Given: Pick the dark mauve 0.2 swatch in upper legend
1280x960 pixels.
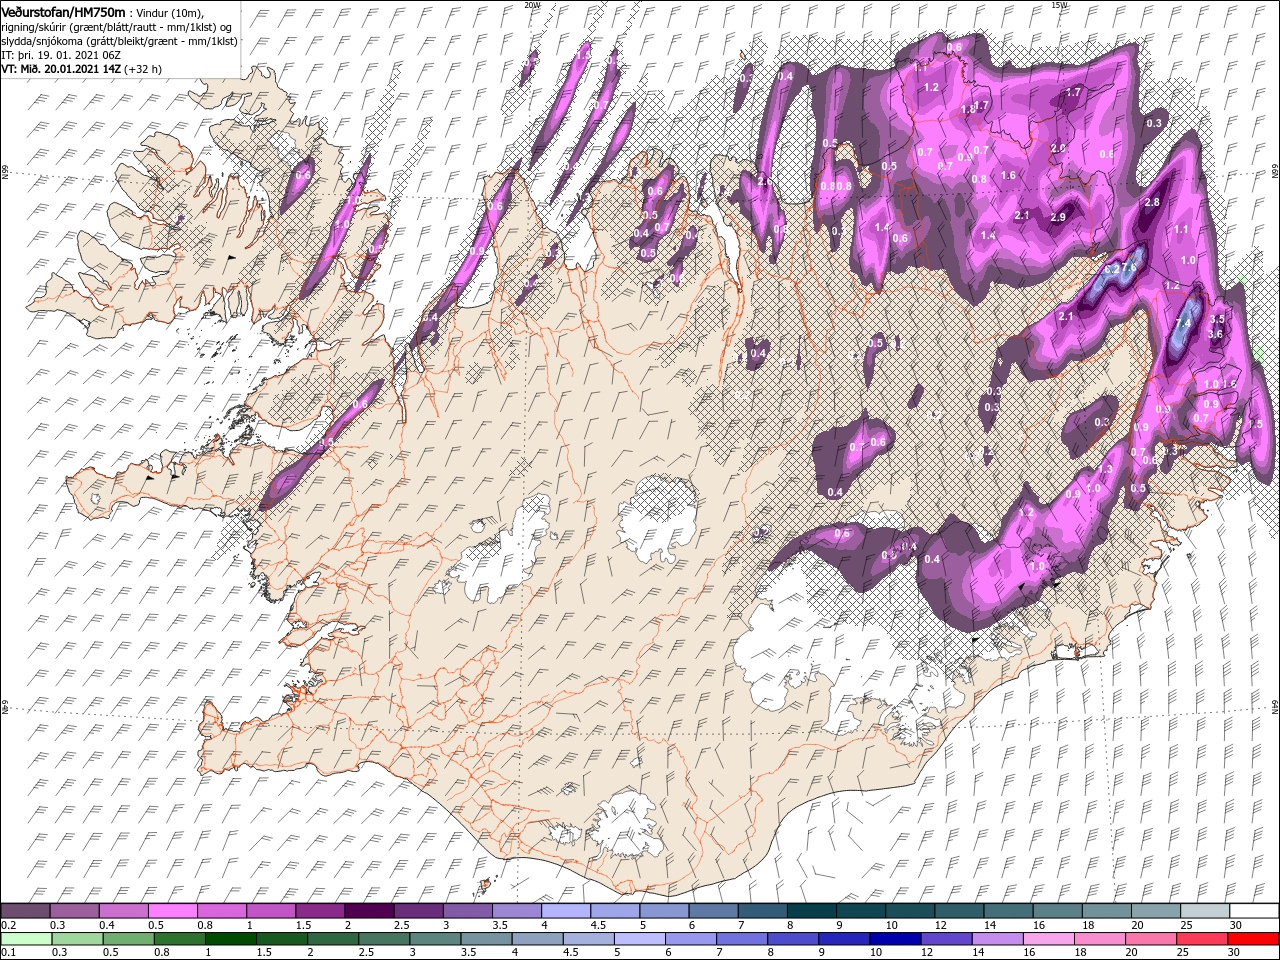Looking at the screenshot, I should [26, 911].
